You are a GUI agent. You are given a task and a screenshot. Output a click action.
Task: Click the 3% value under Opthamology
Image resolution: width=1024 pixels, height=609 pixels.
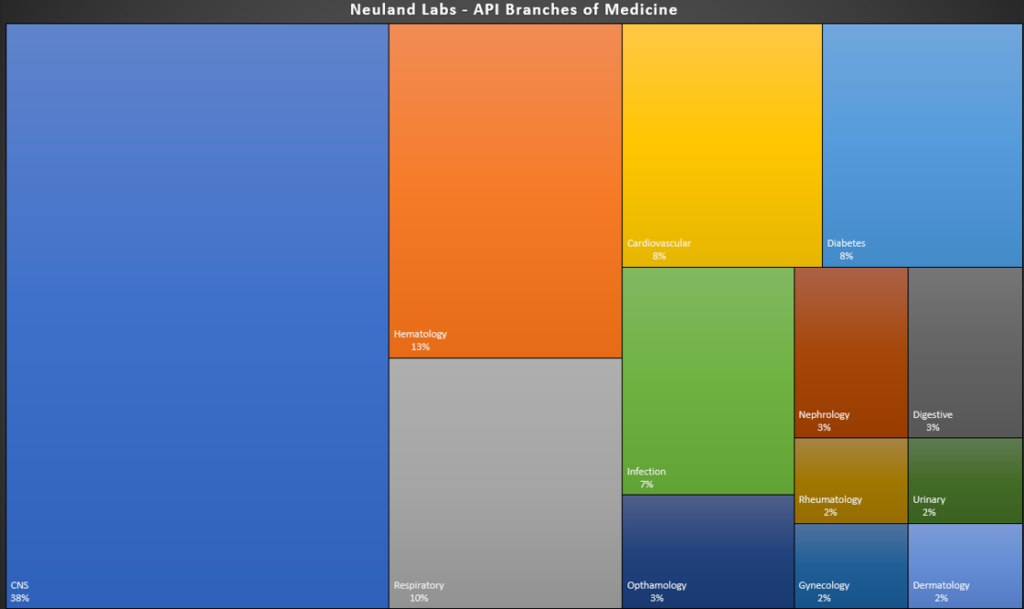tap(656, 598)
